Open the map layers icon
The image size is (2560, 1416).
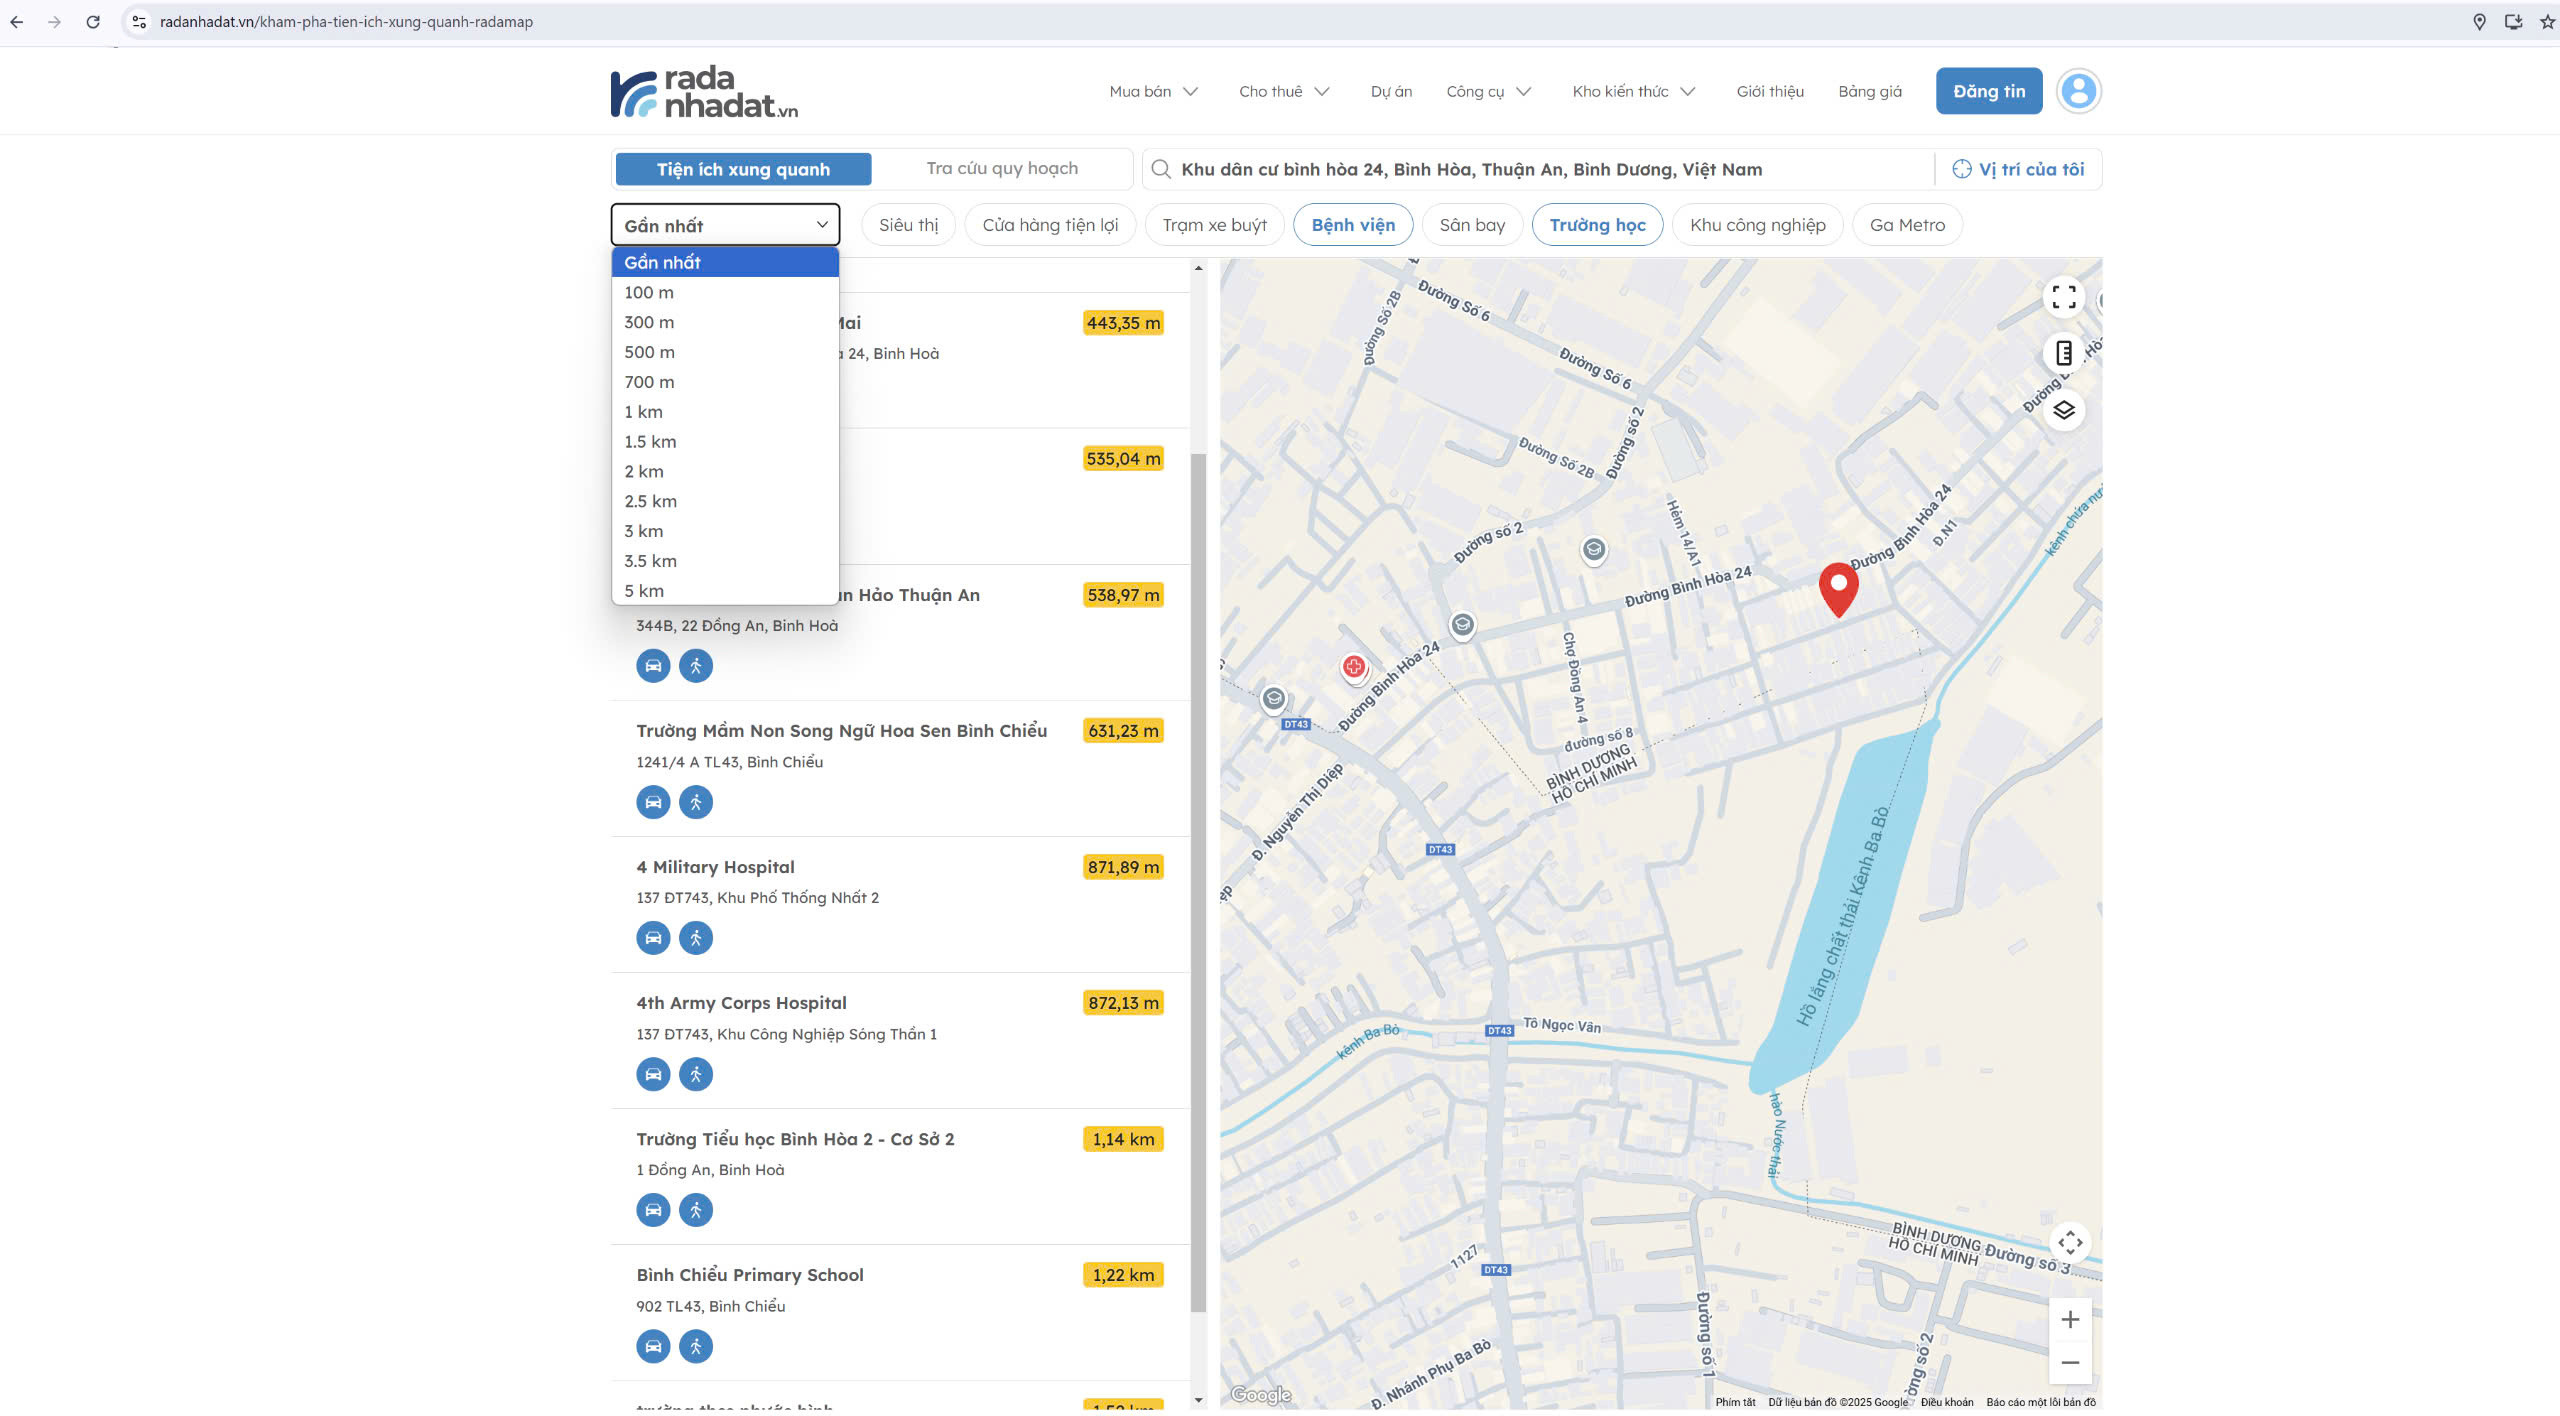(x=2063, y=410)
